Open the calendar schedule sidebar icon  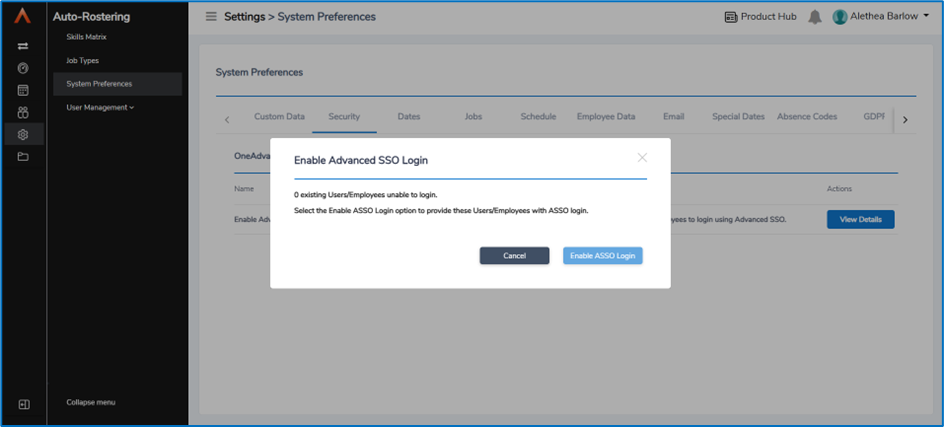point(23,90)
